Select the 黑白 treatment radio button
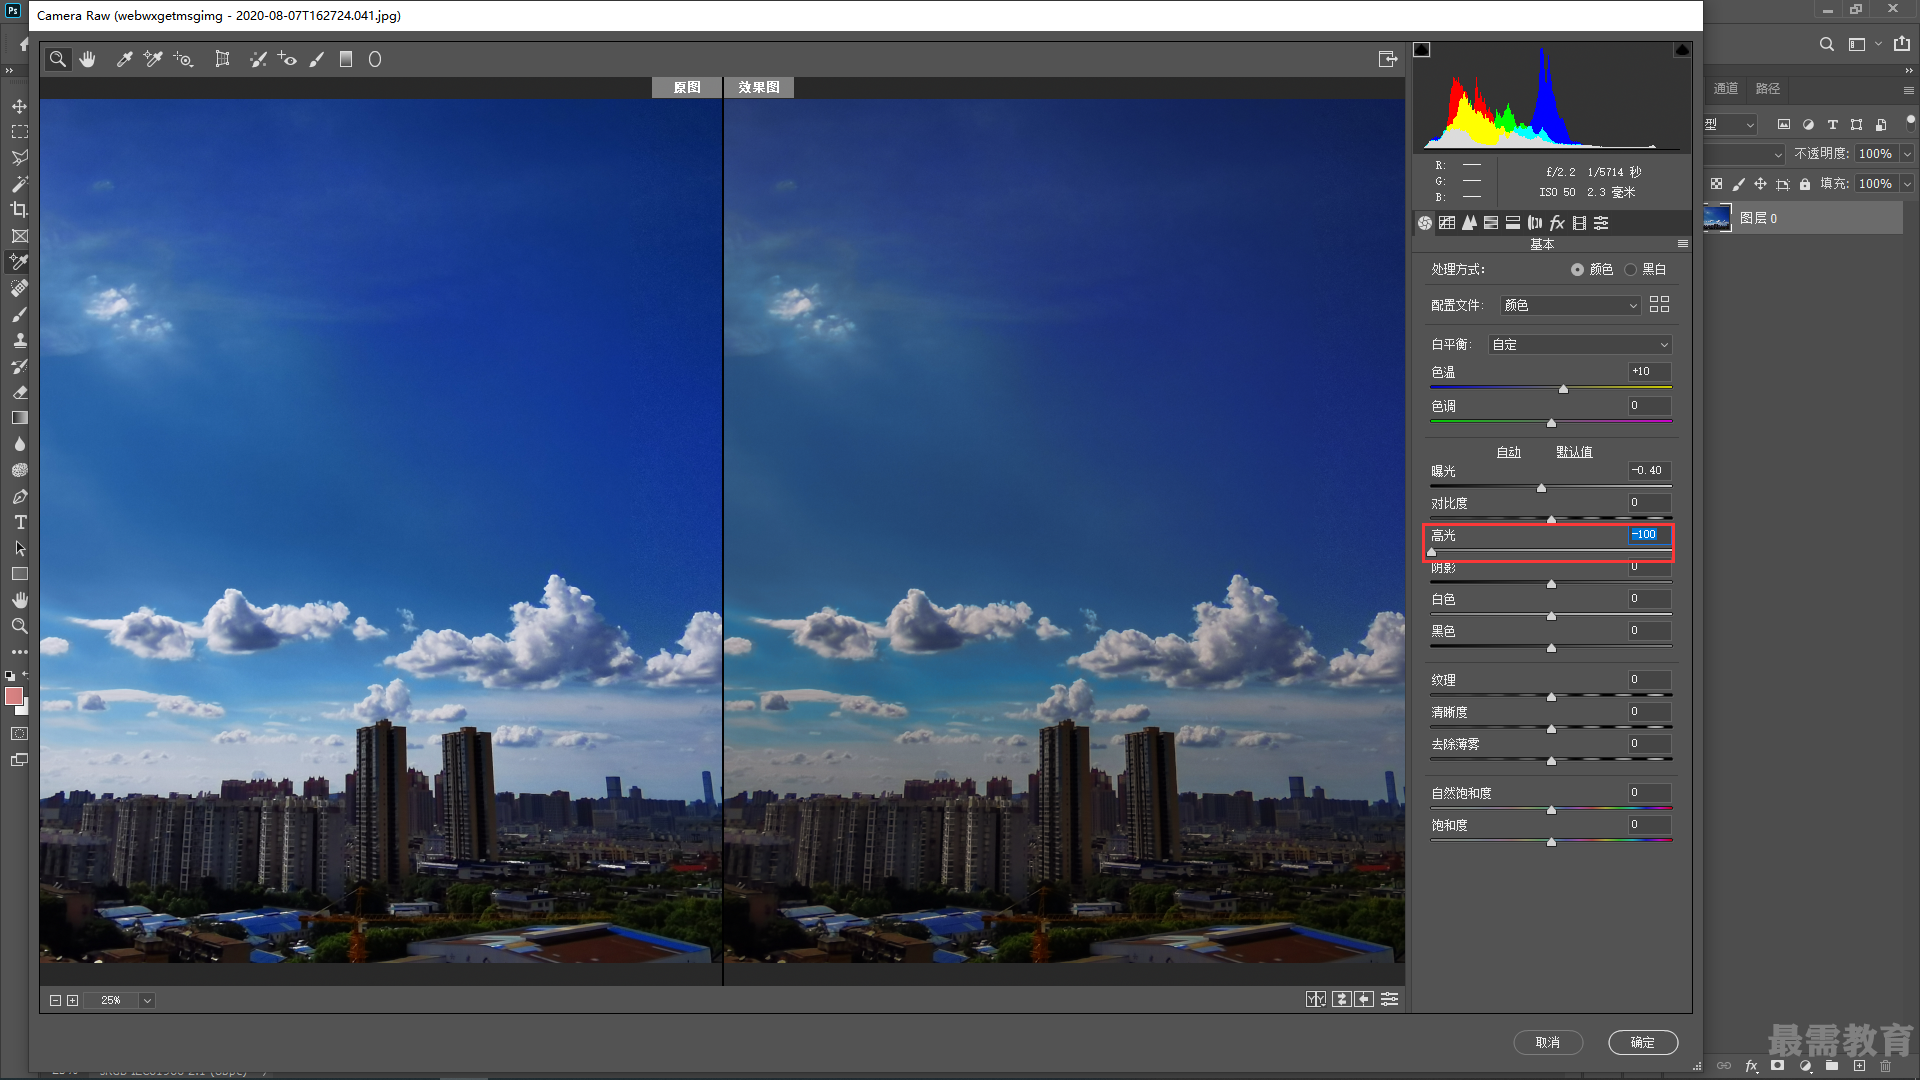Screen dimensions: 1920x1080 tap(1630, 269)
